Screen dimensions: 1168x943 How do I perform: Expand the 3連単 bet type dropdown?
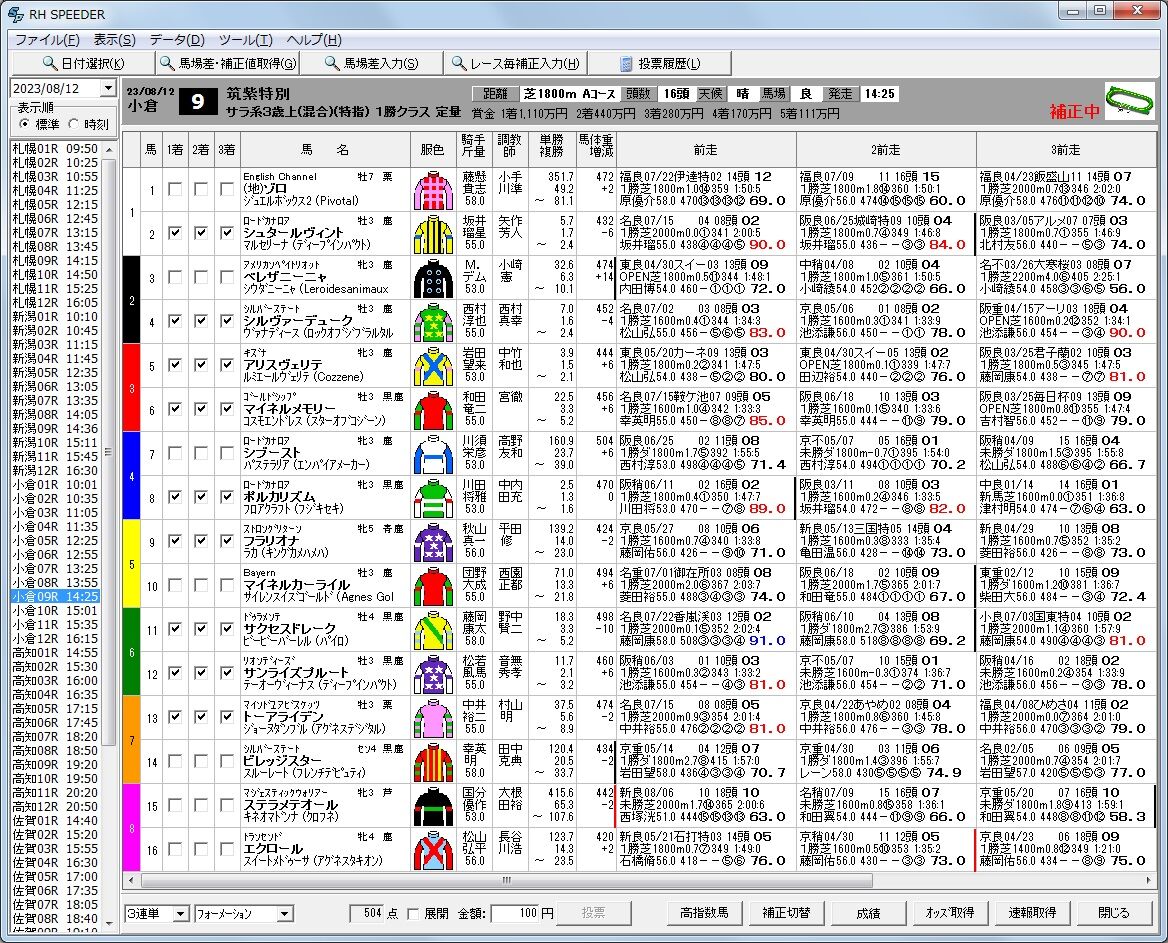(180, 914)
